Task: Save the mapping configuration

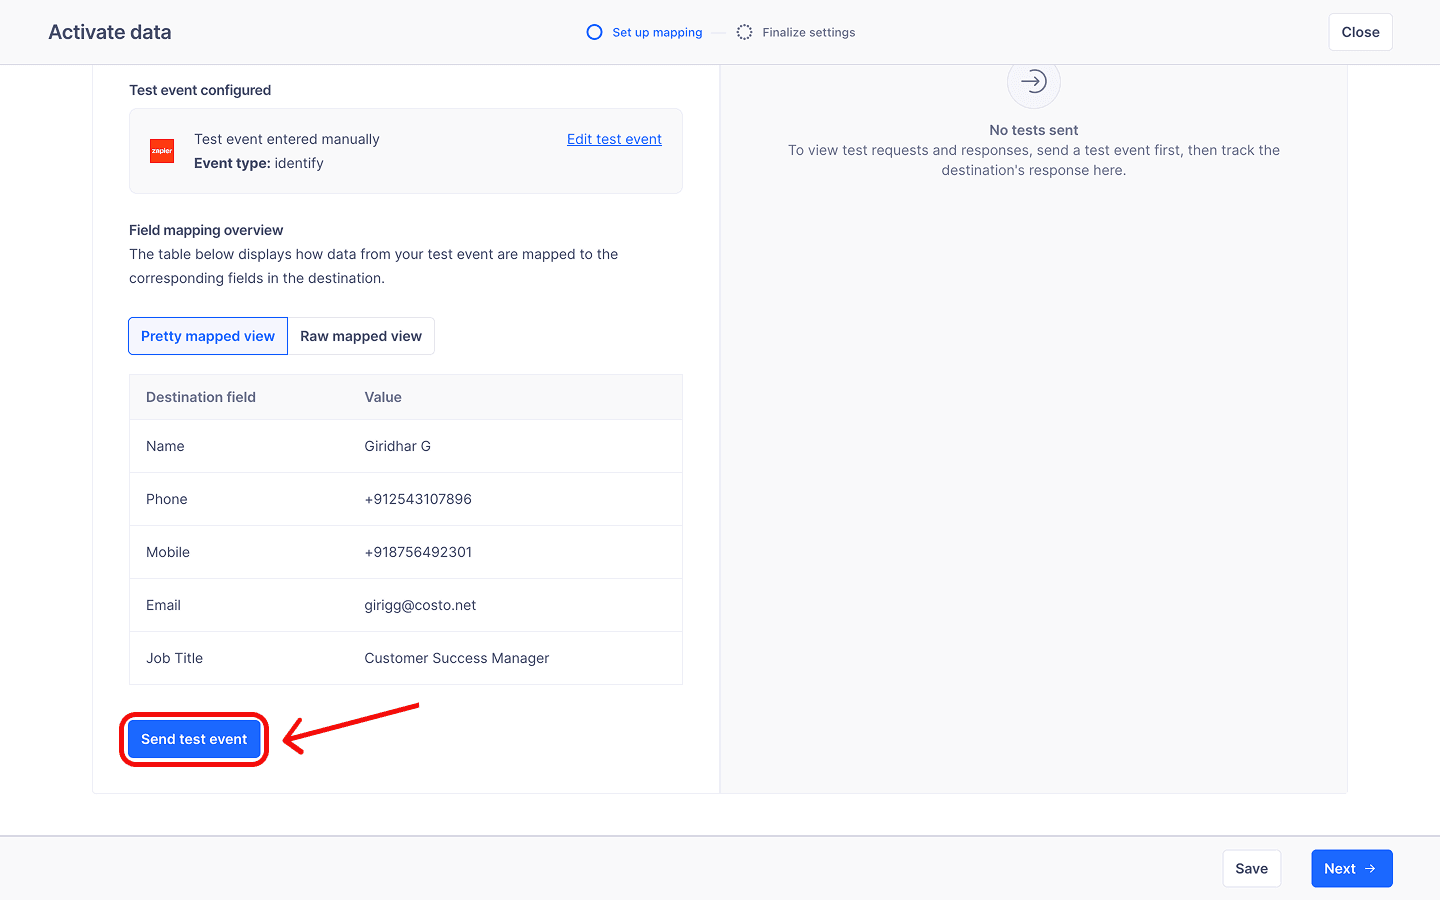Action: point(1251,868)
